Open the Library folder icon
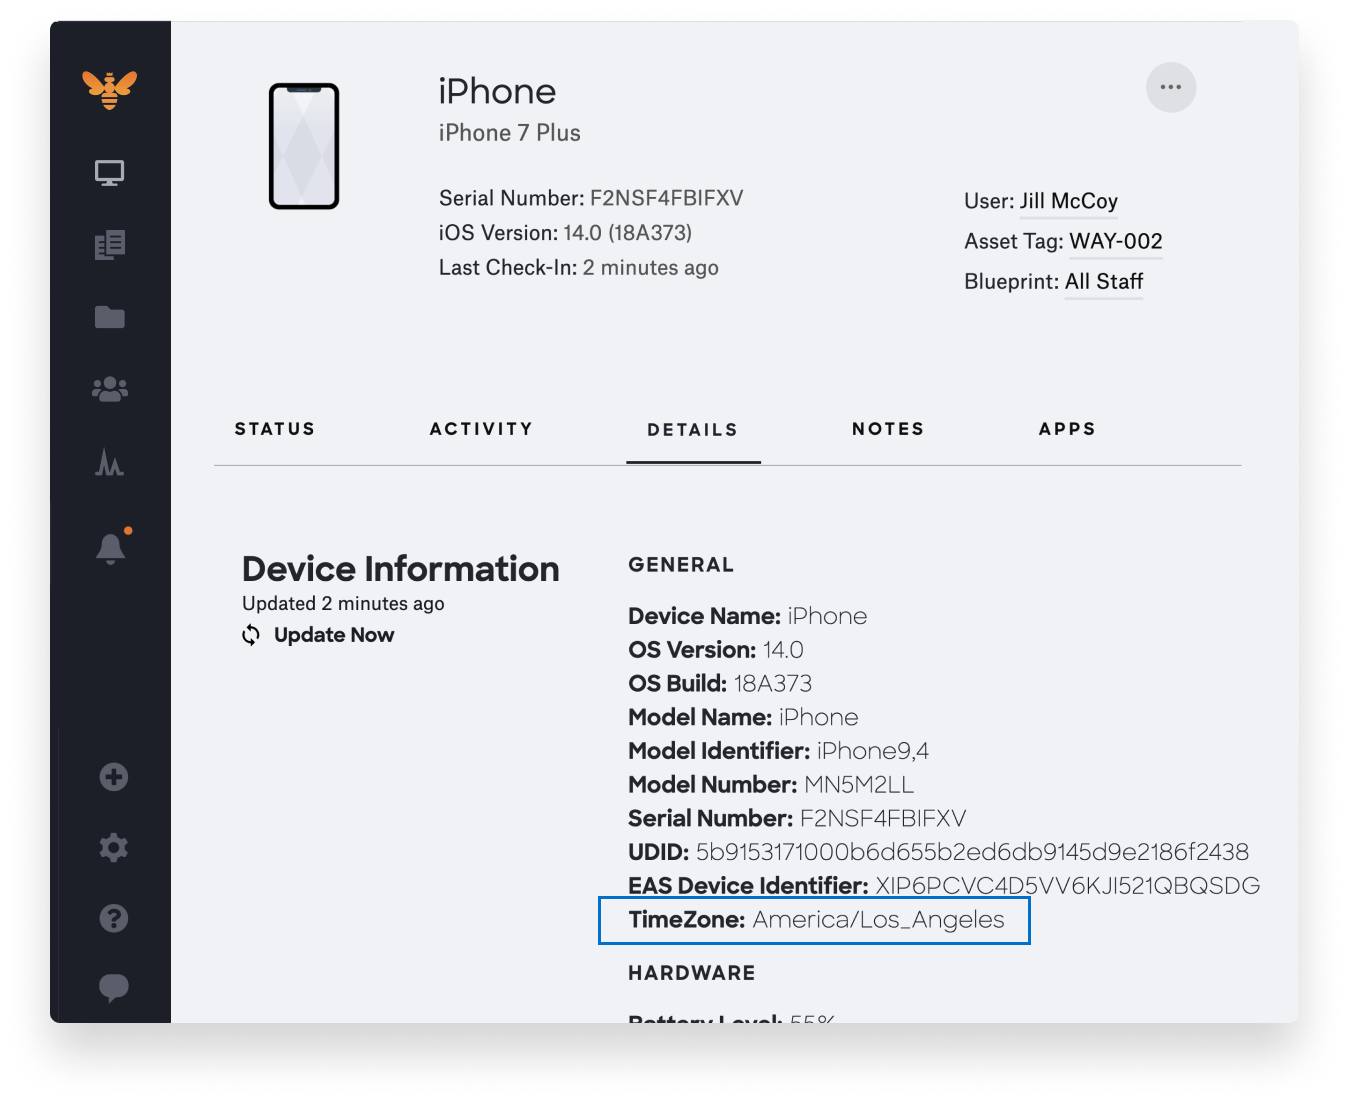 110,317
